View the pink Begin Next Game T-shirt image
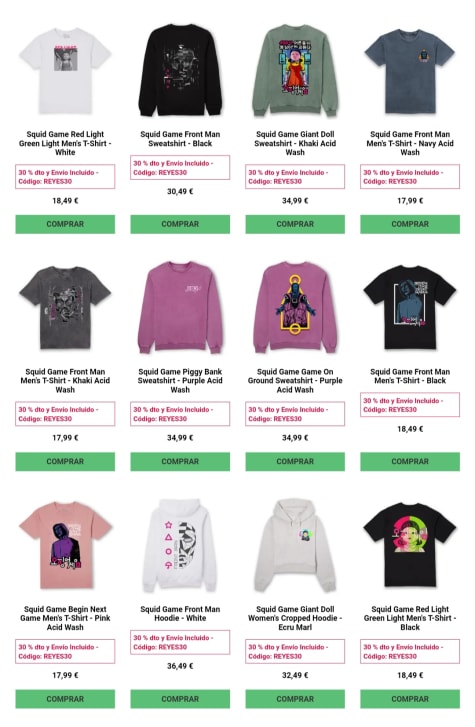 coord(65,545)
